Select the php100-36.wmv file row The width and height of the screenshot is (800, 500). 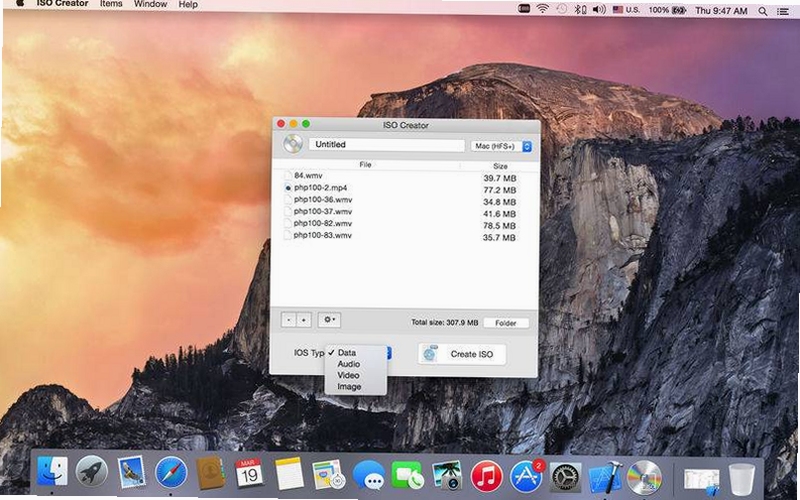pos(405,200)
